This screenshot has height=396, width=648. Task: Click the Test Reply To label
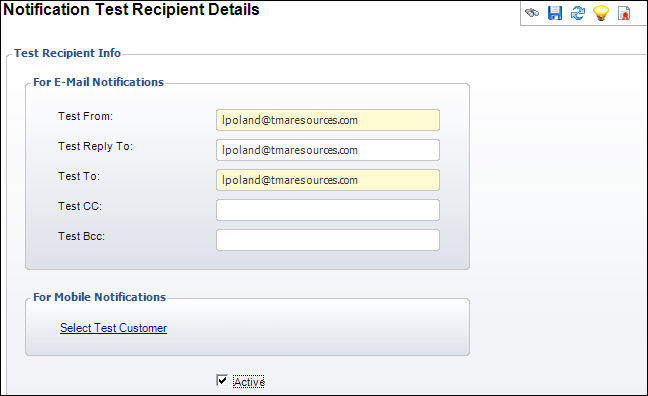coord(95,146)
